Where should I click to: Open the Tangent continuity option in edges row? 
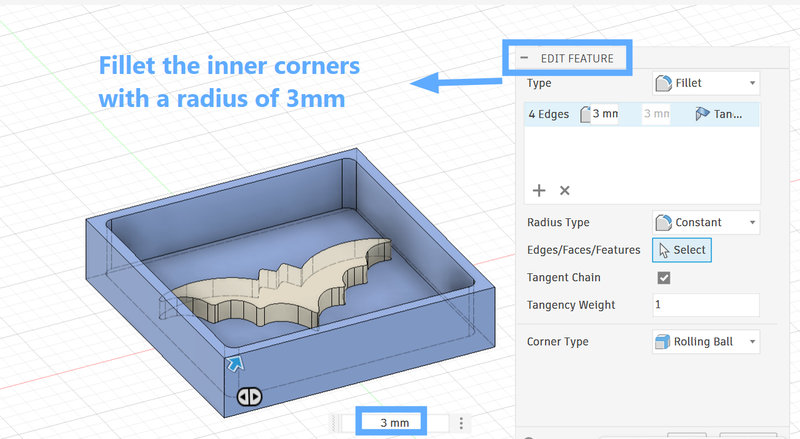pyautogui.click(x=719, y=114)
